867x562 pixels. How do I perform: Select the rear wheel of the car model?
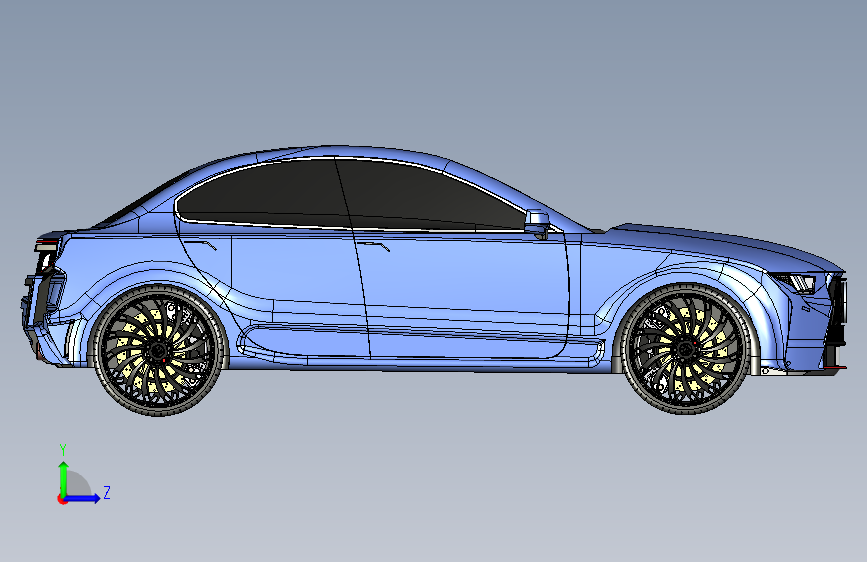tap(158, 350)
